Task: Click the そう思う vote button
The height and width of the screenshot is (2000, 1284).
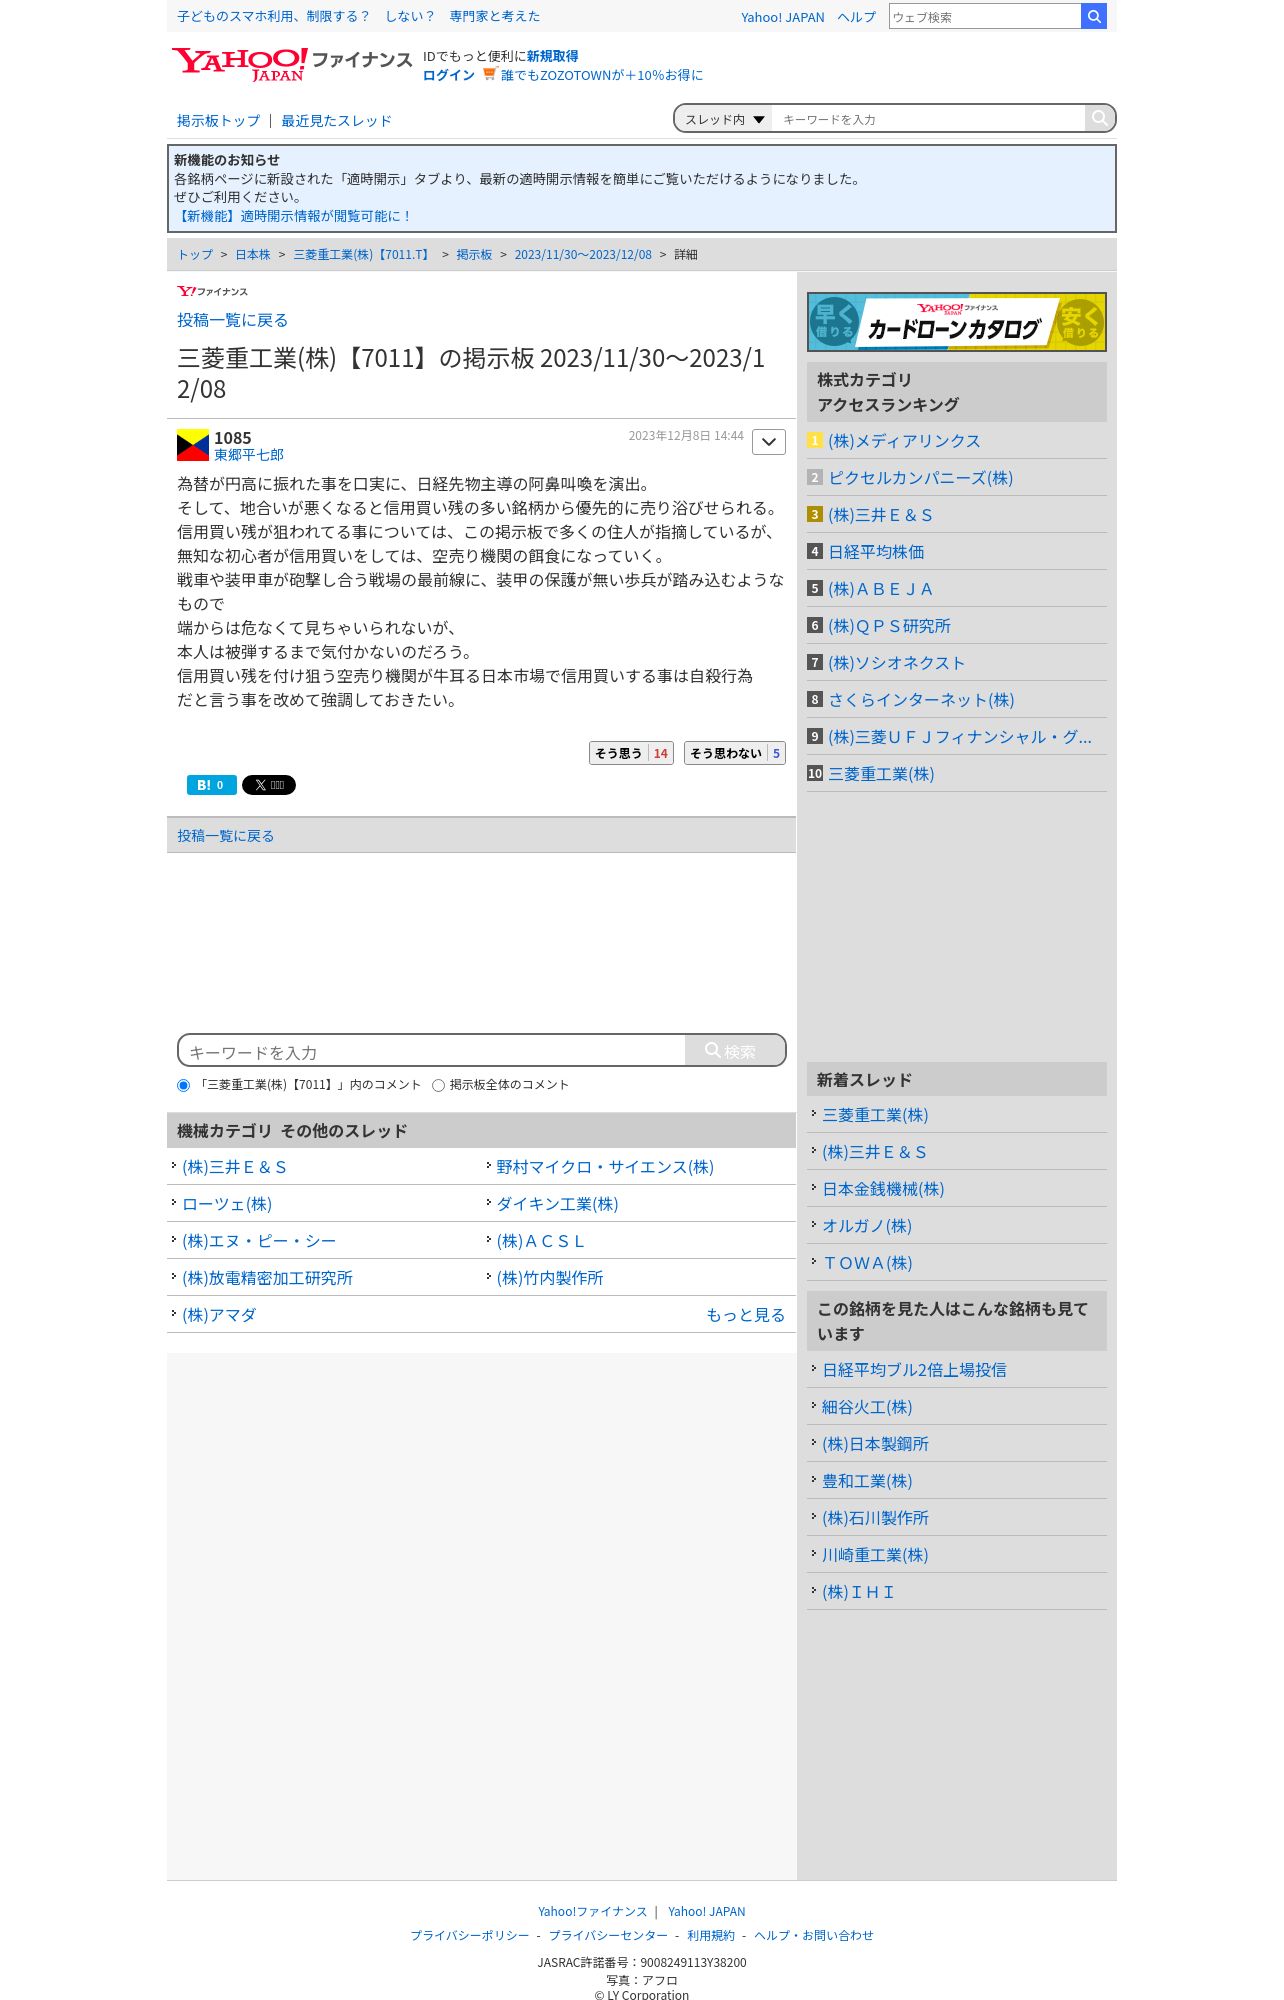Action: (631, 753)
